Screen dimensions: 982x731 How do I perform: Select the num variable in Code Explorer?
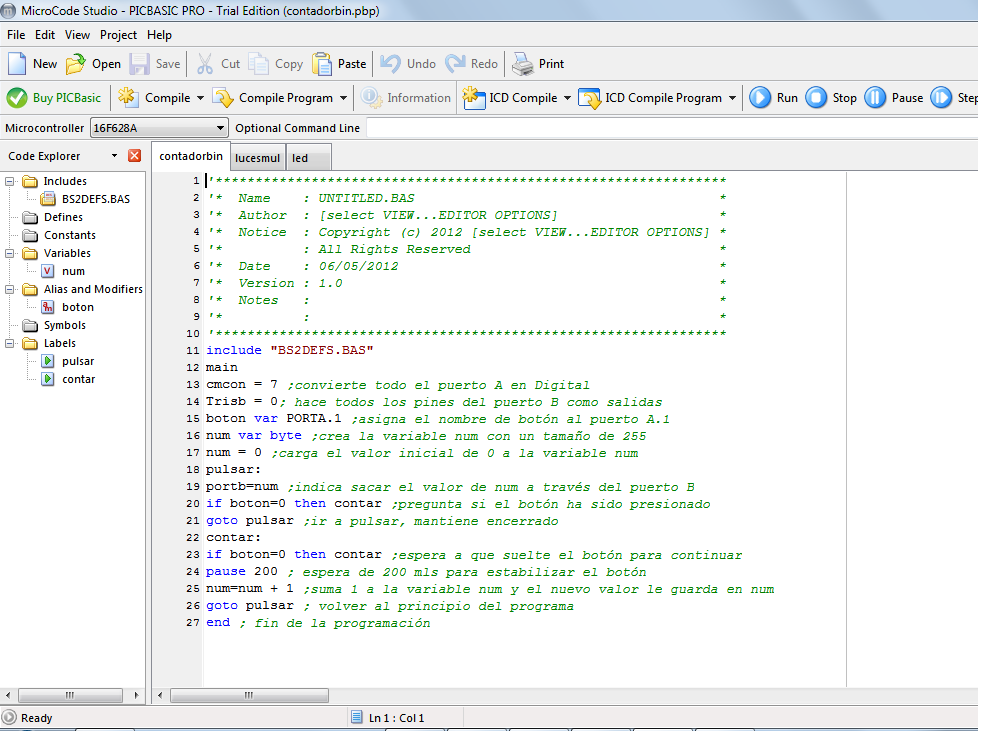pos(73,271)
